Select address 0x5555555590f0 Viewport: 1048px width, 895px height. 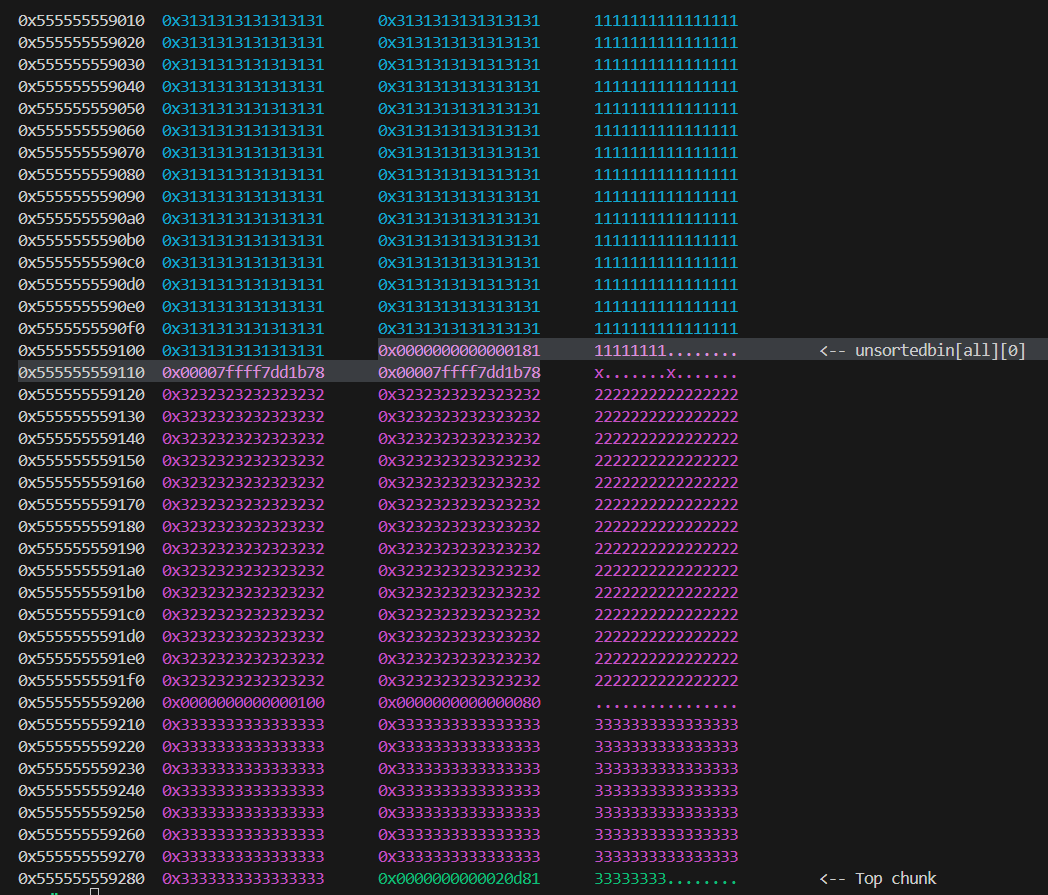pos(81,328)
